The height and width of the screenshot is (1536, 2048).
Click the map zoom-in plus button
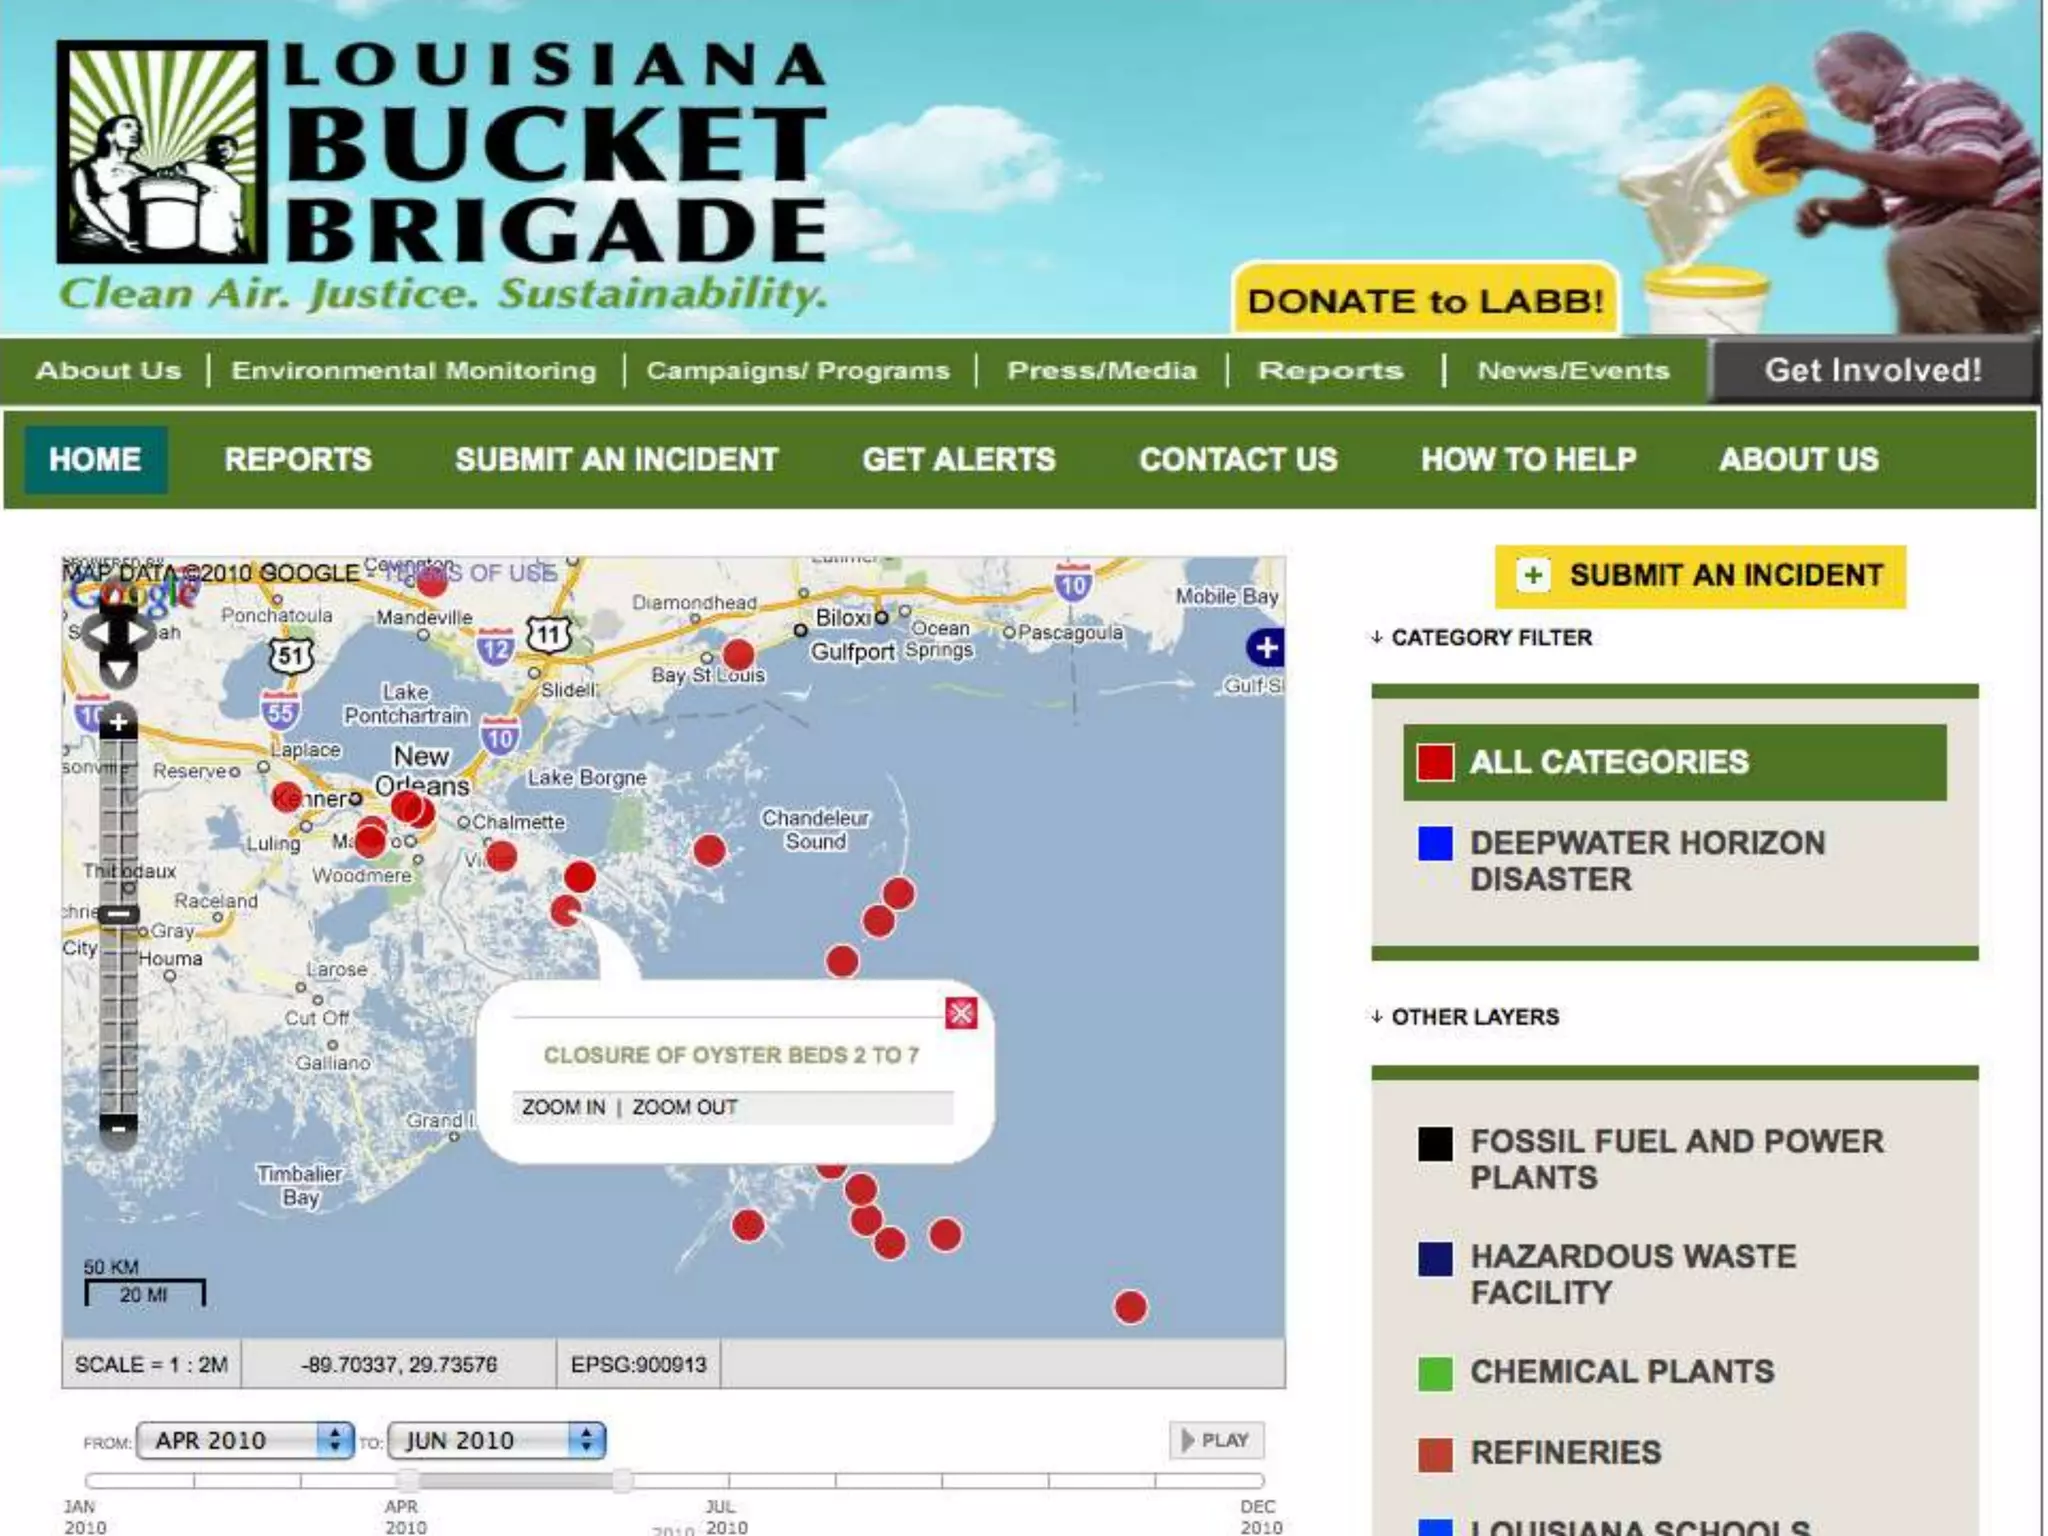tap(118, 722)
